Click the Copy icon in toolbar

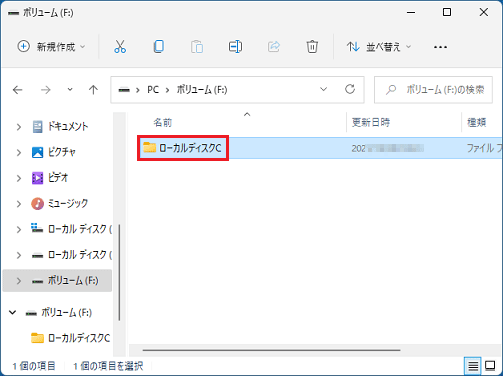[159, 47]
